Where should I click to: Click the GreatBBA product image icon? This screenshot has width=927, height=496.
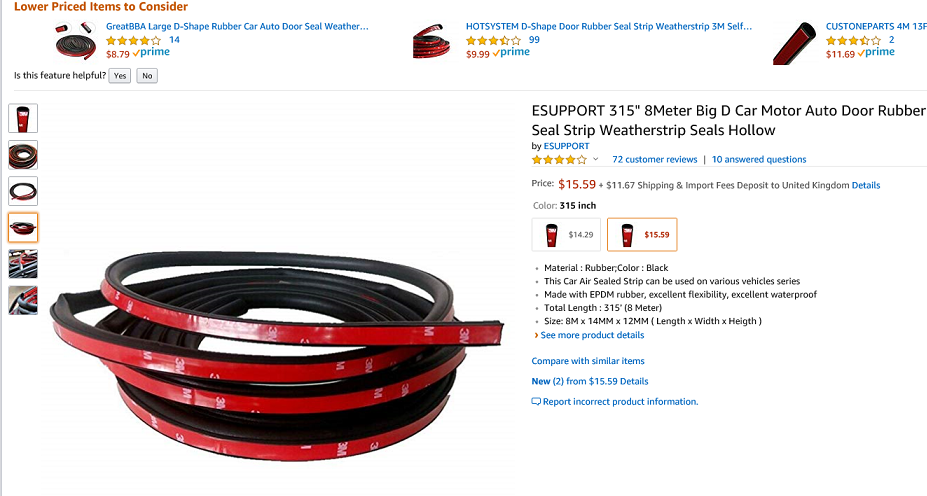(x=75, y=40)
